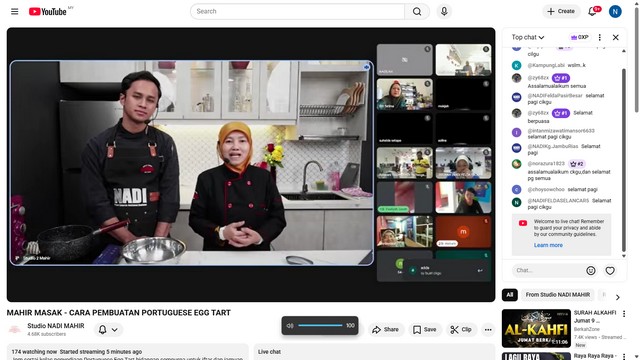The width and height of the screenshot is (640, 360).
Task: Open the notifications bell in the header
Action: 592,11
